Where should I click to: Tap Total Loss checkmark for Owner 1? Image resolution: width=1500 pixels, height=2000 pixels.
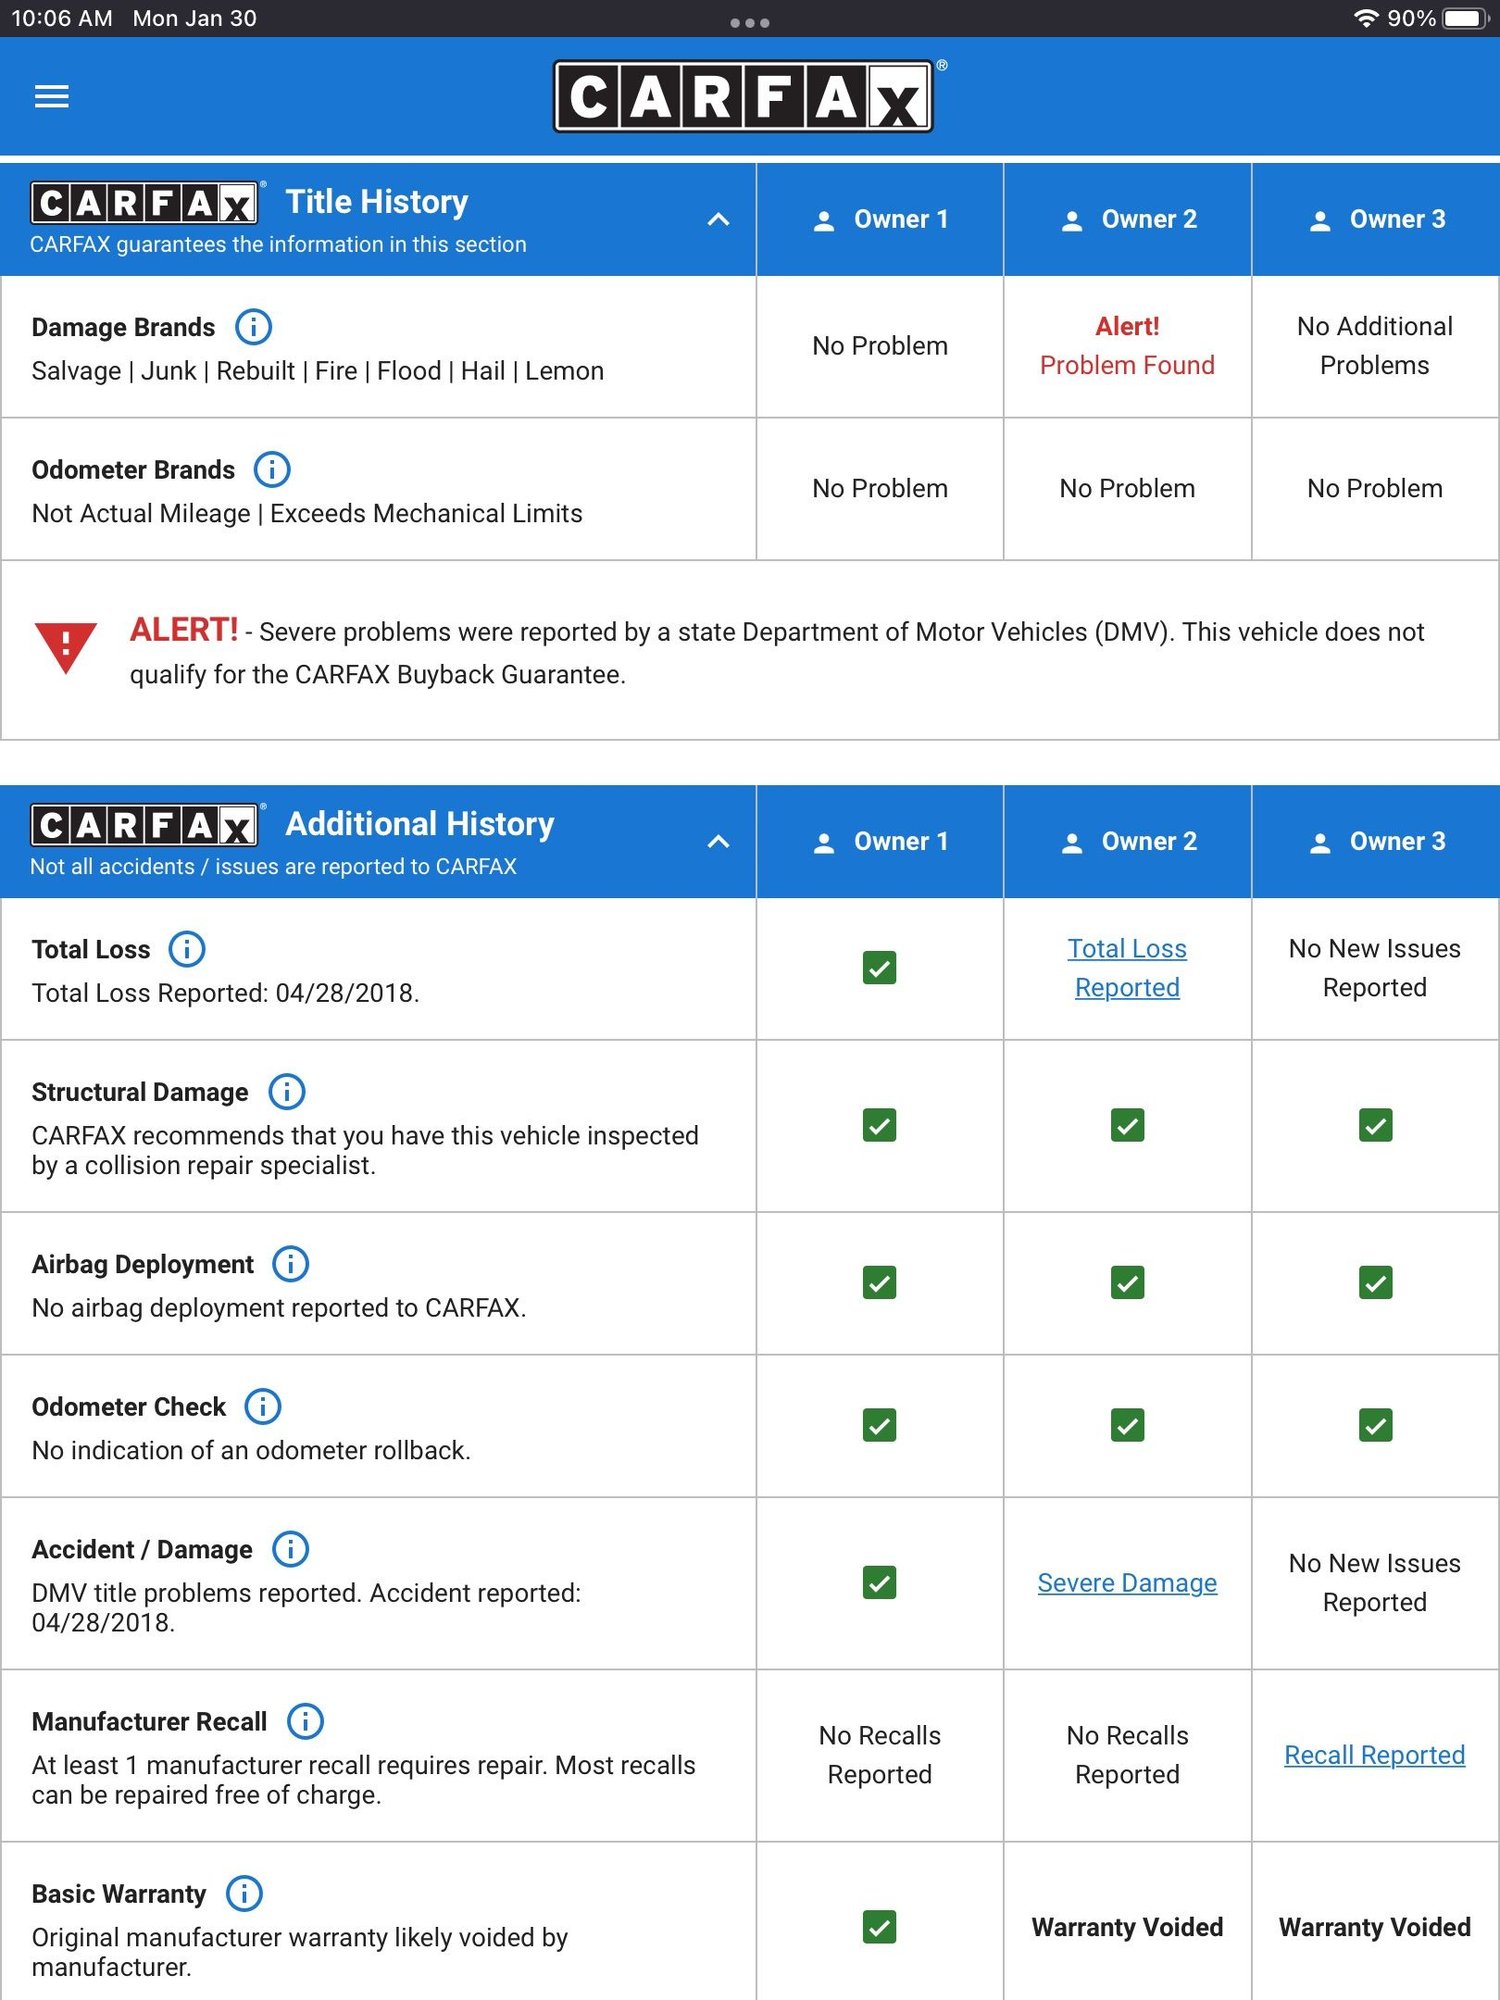coord(880,967)
